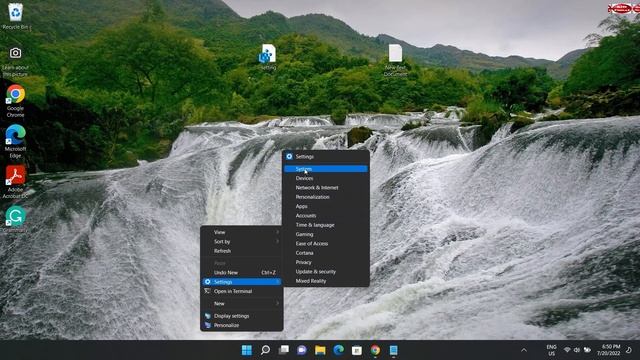Open Mixed Reality settings
This screenshot has height=360, width=640.
pos(326,281)
